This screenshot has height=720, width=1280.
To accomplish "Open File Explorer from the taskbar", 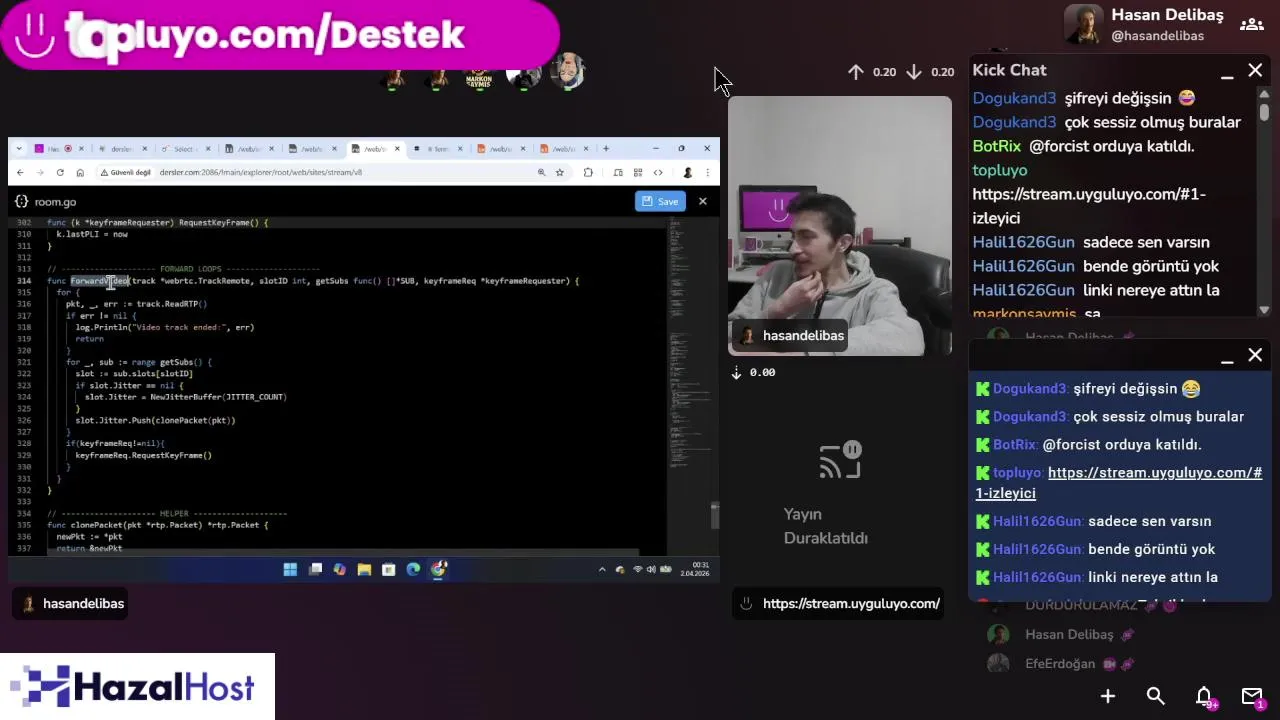I will pyautogui.click(x=364, y=569).
